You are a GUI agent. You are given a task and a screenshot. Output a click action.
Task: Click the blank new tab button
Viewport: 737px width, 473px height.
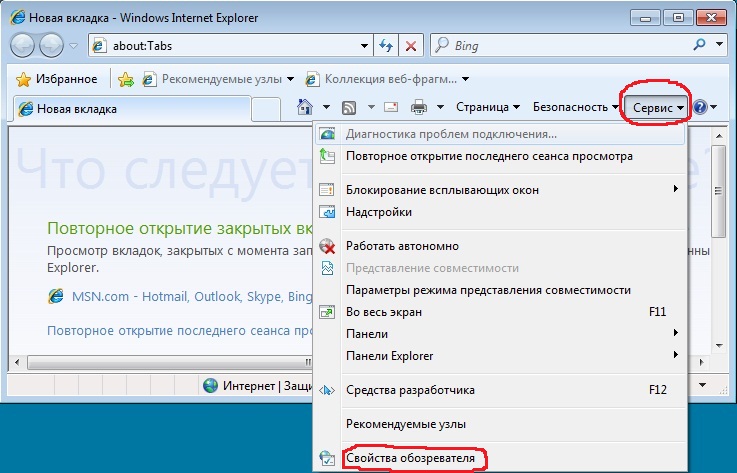[266, 109]
